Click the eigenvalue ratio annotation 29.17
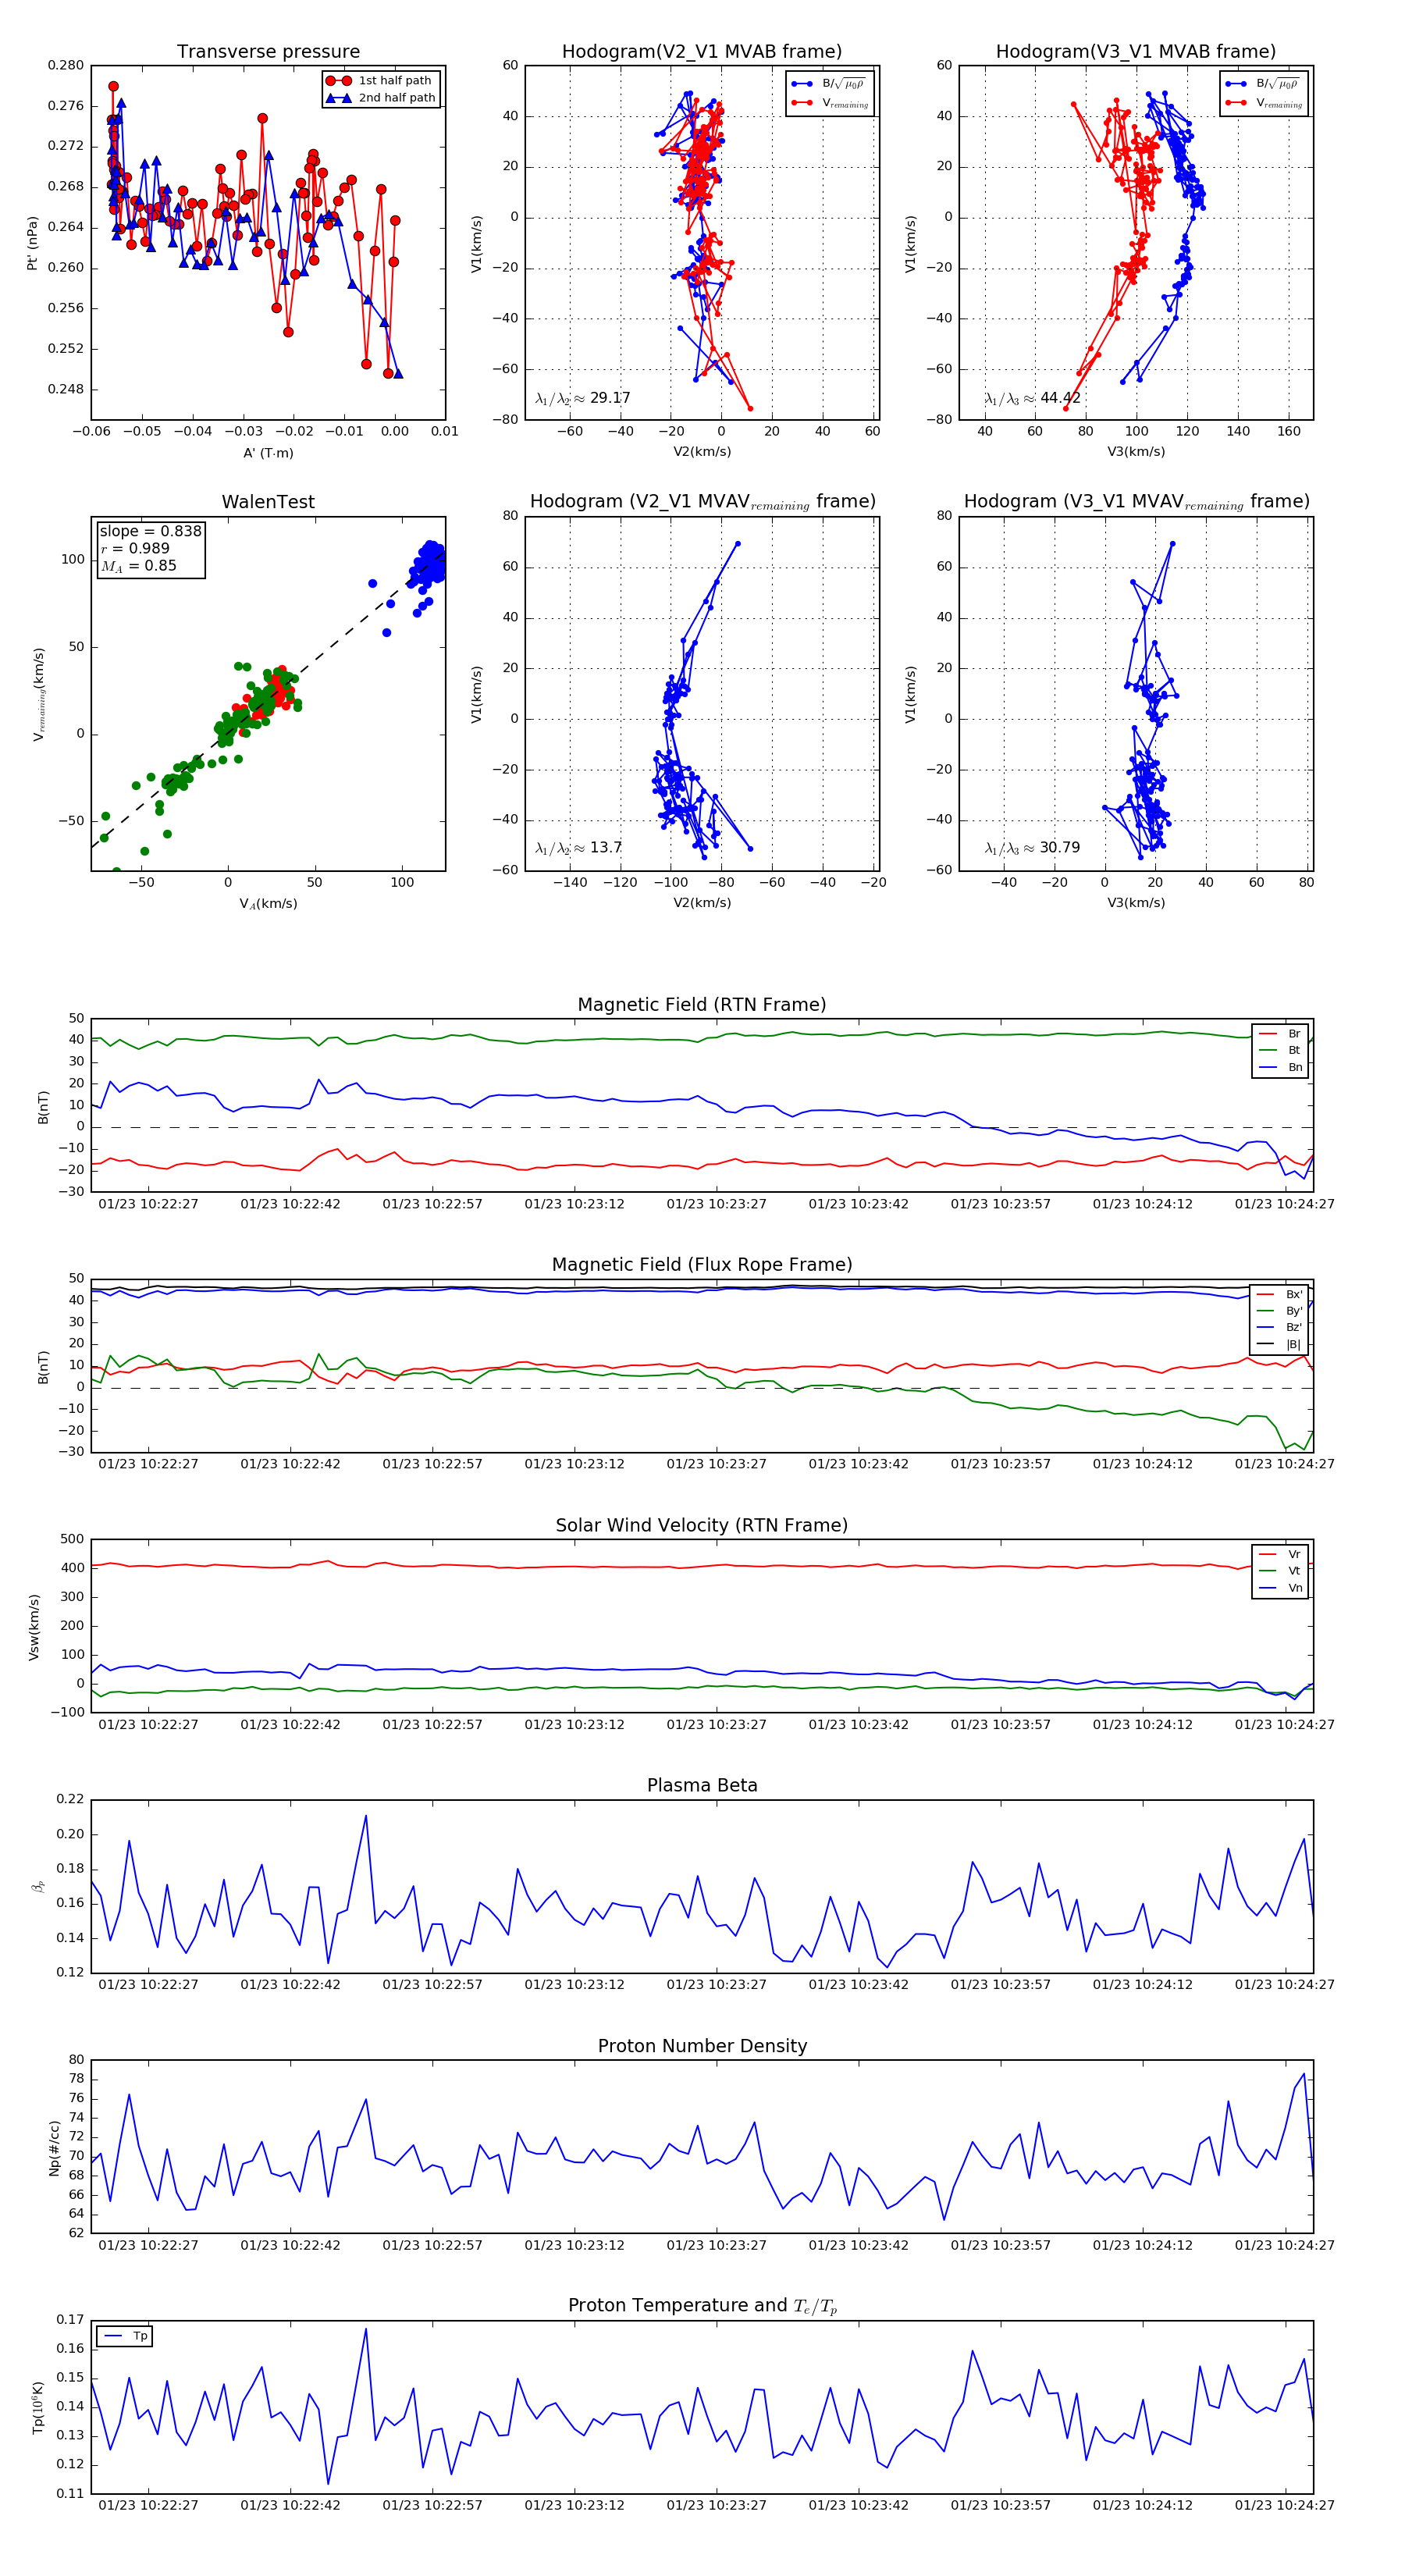Image resolution: width=1405 pixels, height=2576 pixels. 583,398
